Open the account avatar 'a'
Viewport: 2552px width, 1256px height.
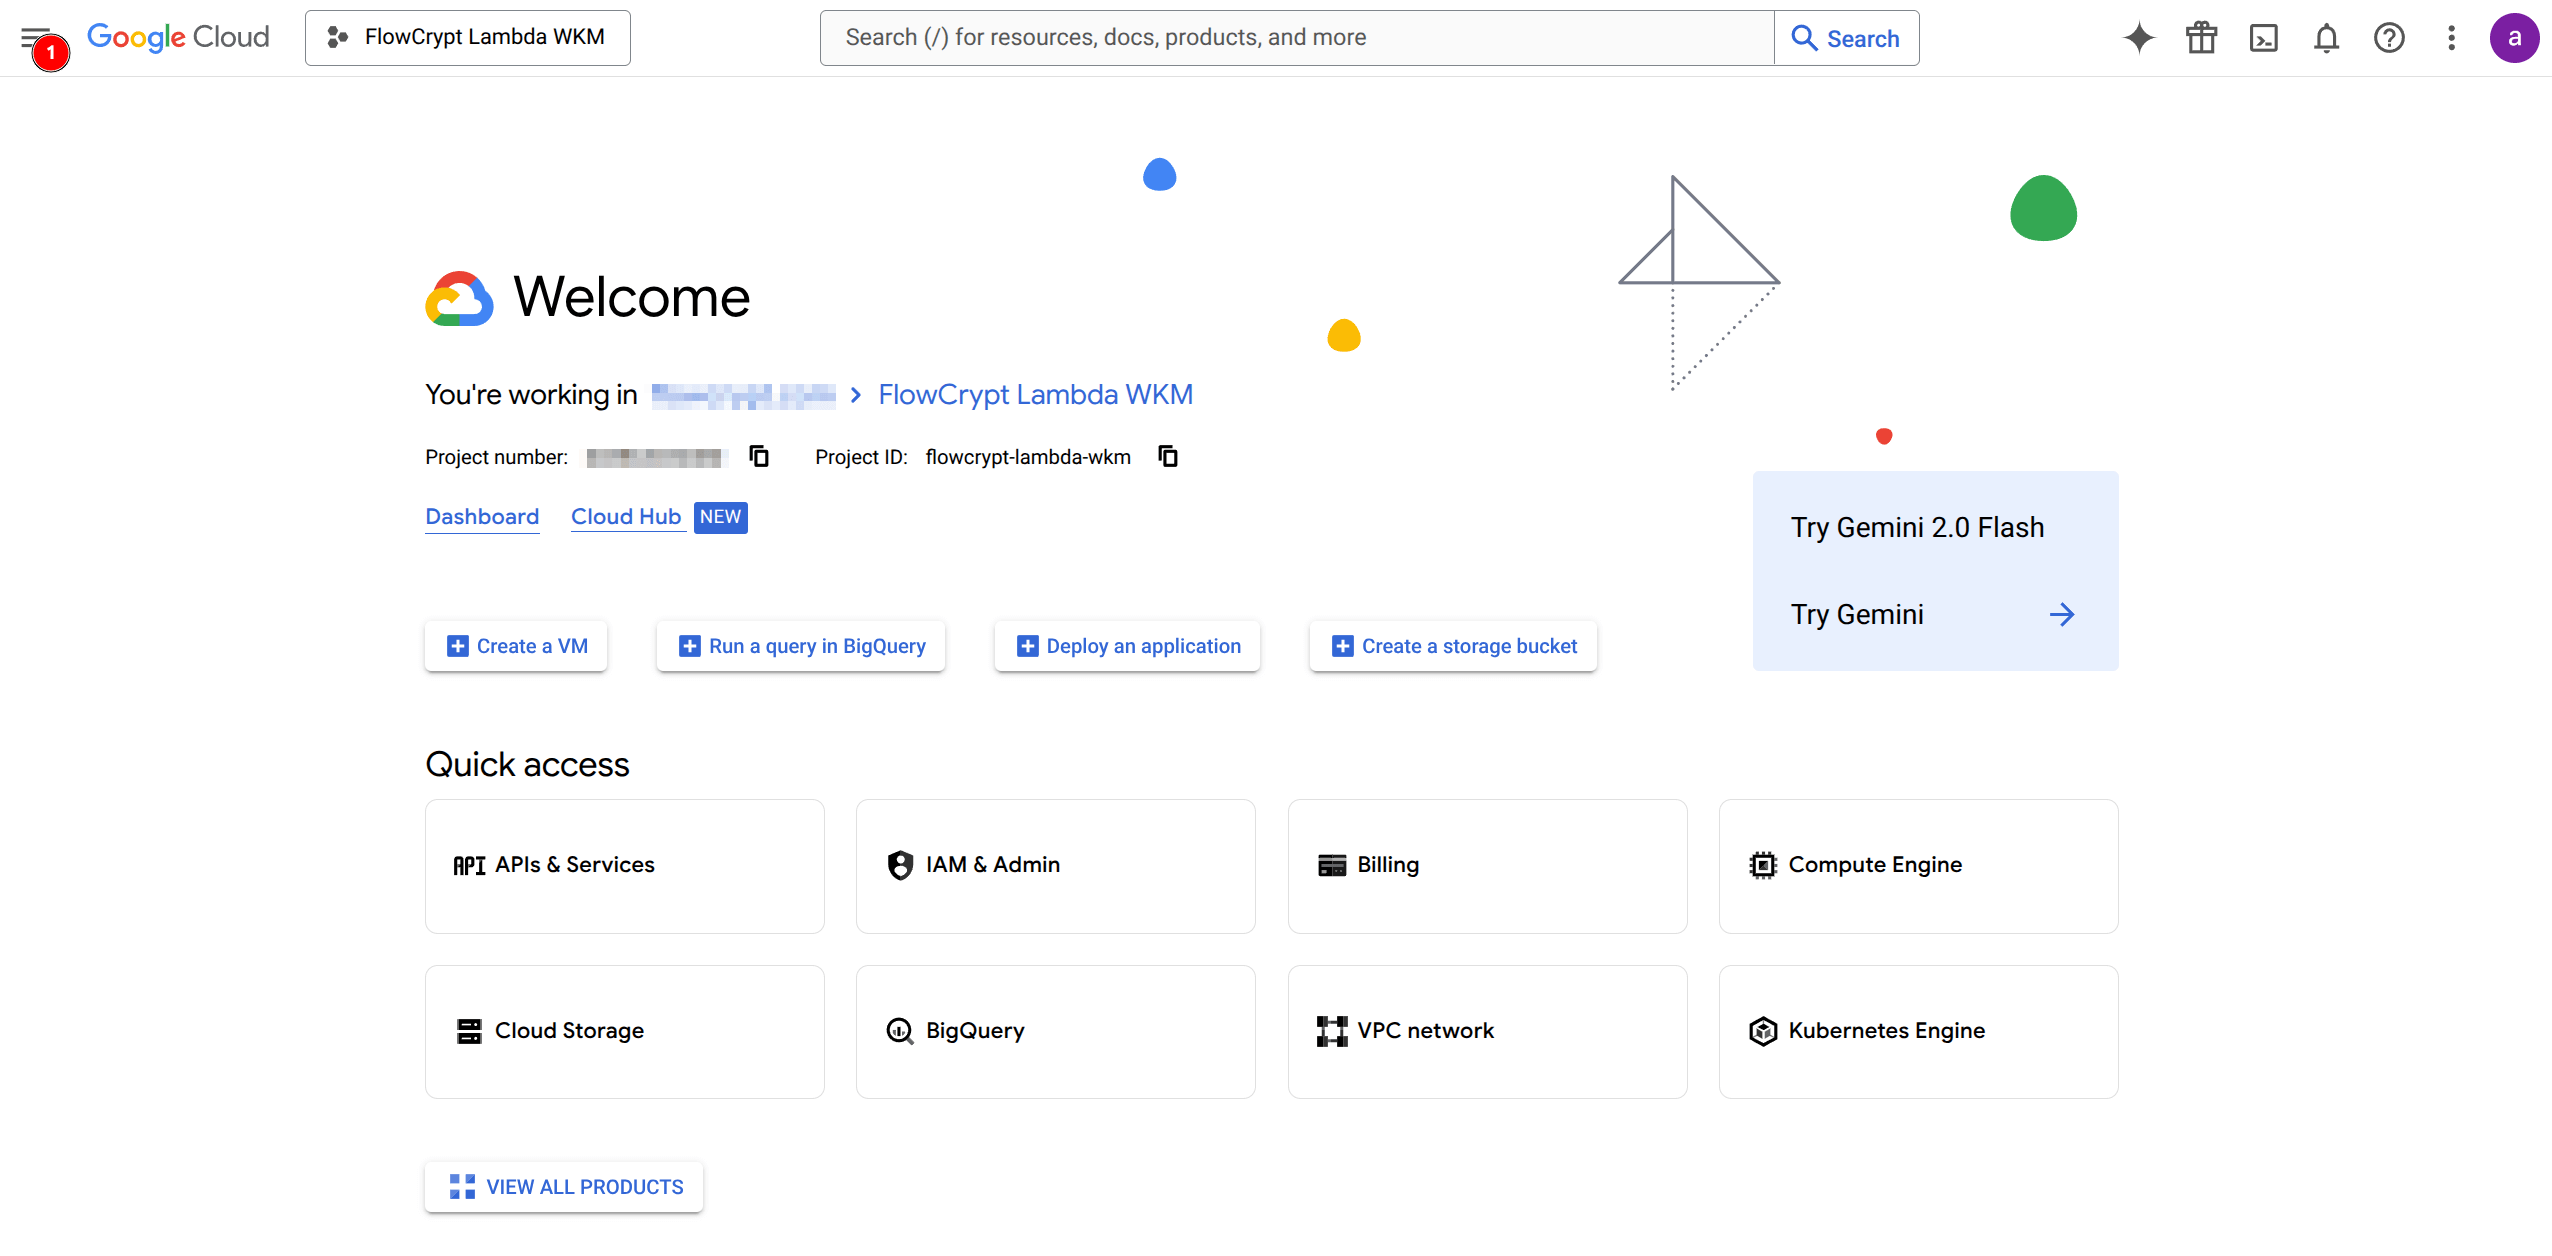[2514, 38]
